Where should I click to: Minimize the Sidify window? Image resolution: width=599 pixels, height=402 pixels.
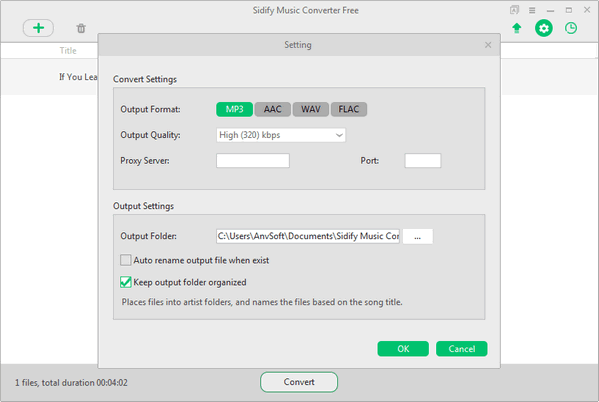(x=550, y=10)
